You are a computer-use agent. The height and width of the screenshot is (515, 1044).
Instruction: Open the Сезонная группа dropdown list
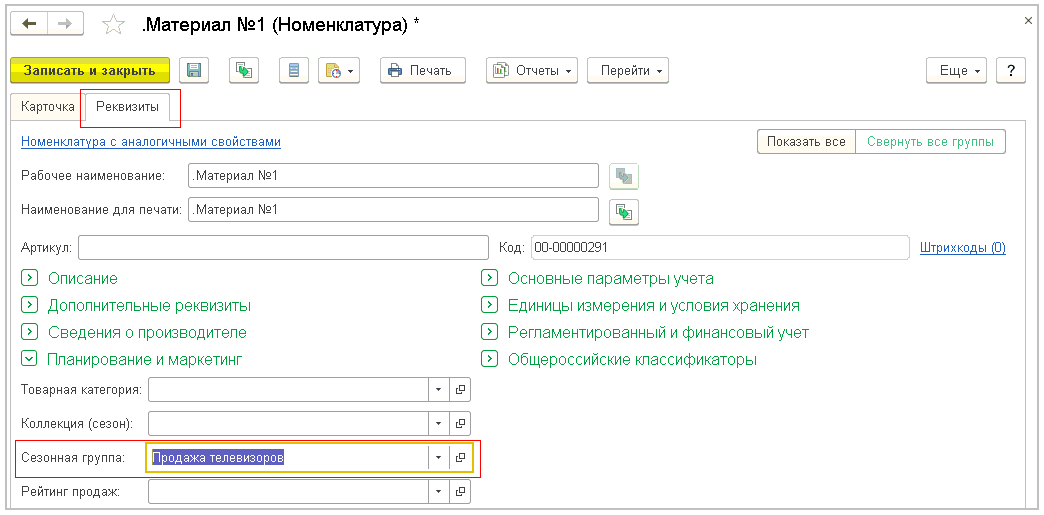[x=438, y=457]
